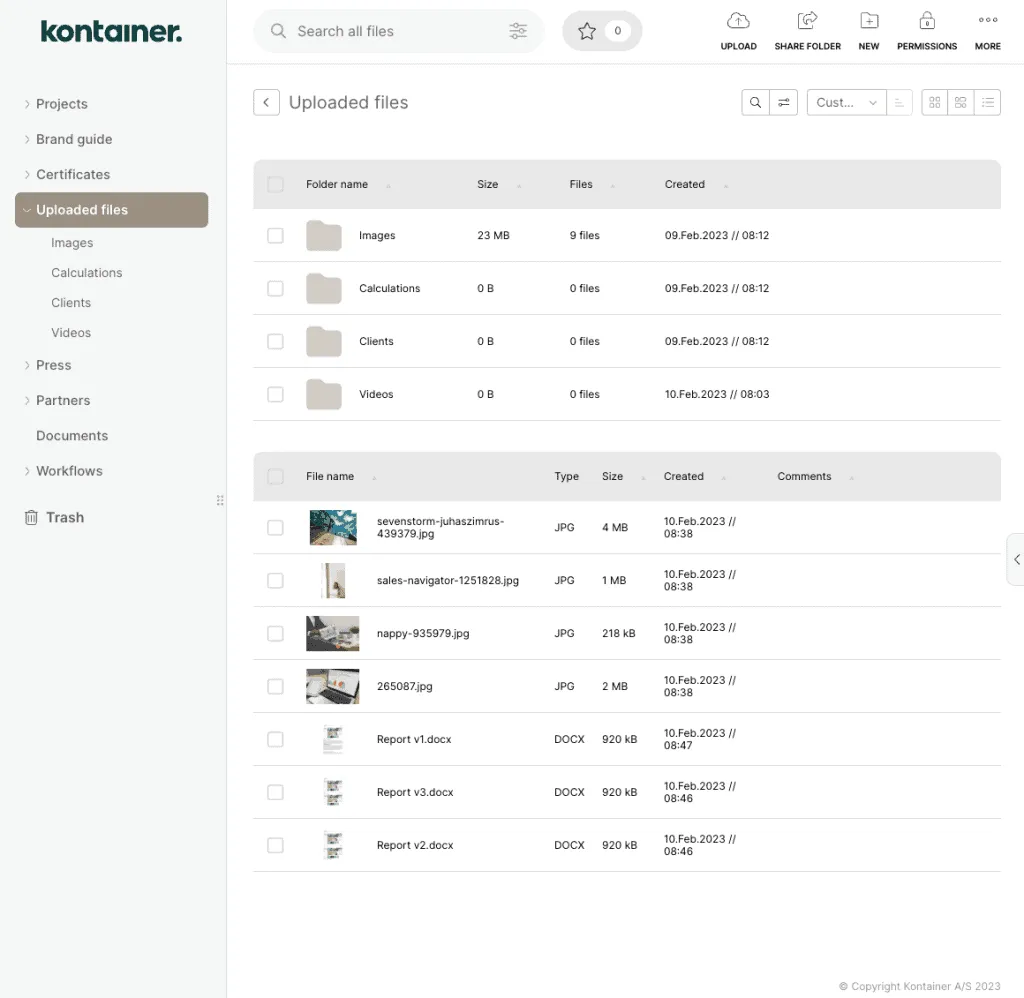Expand the Press chevron
The image size is (1024, 998).
point(27,365)
